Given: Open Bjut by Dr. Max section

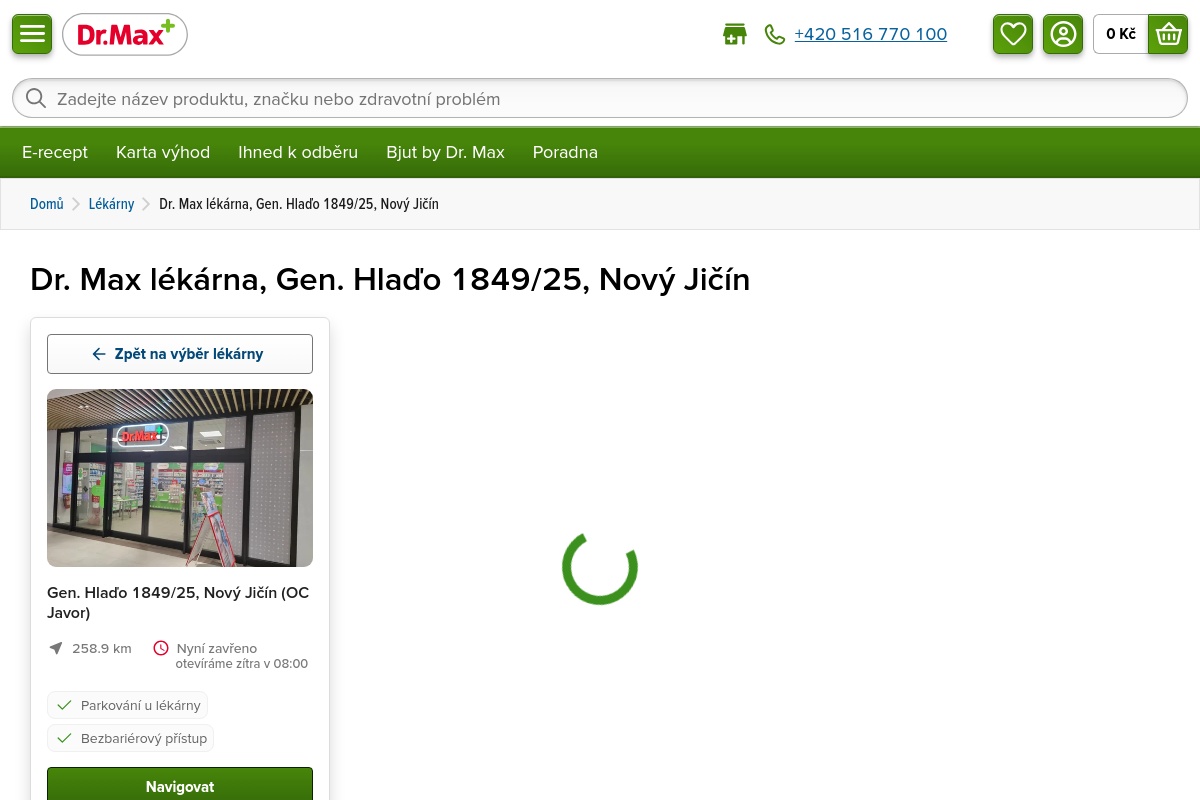Looking at the screenshot, I should 445,152.
